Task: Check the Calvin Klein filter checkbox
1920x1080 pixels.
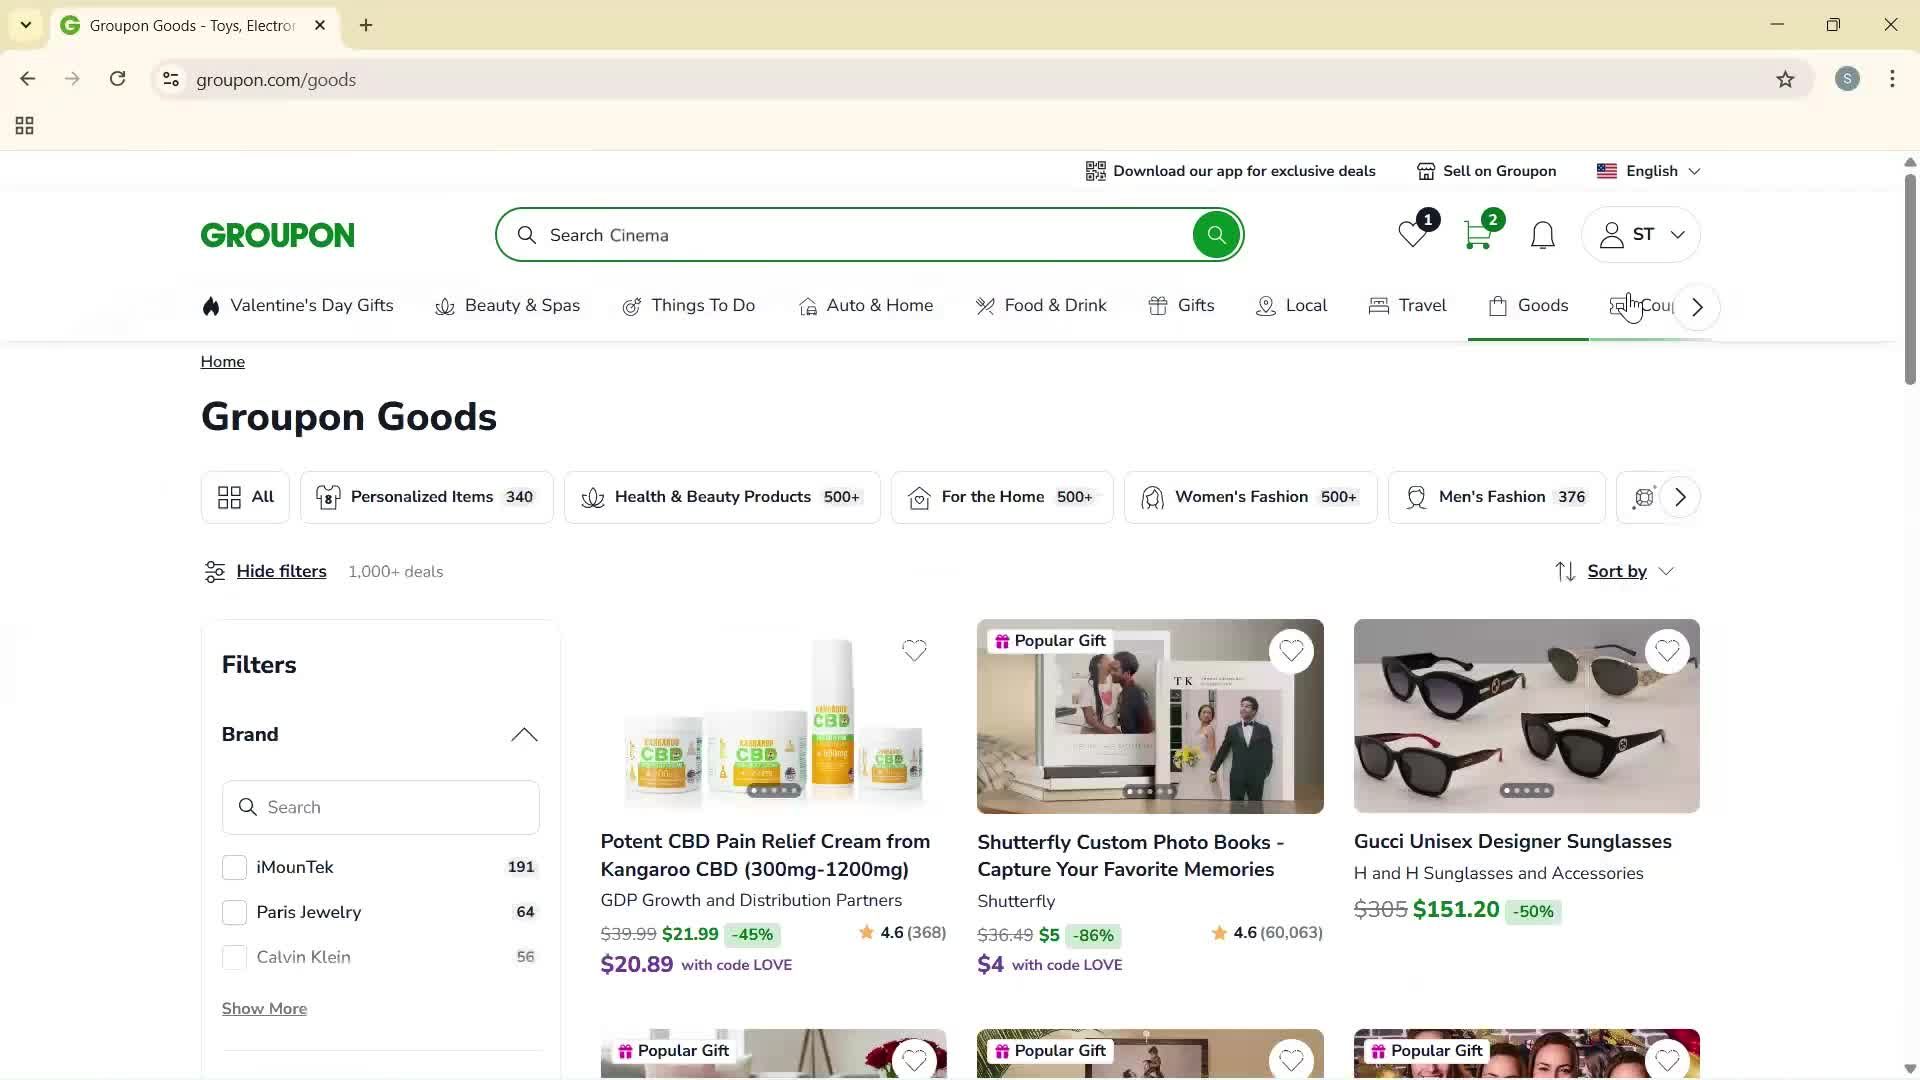Action: [234, 957]
